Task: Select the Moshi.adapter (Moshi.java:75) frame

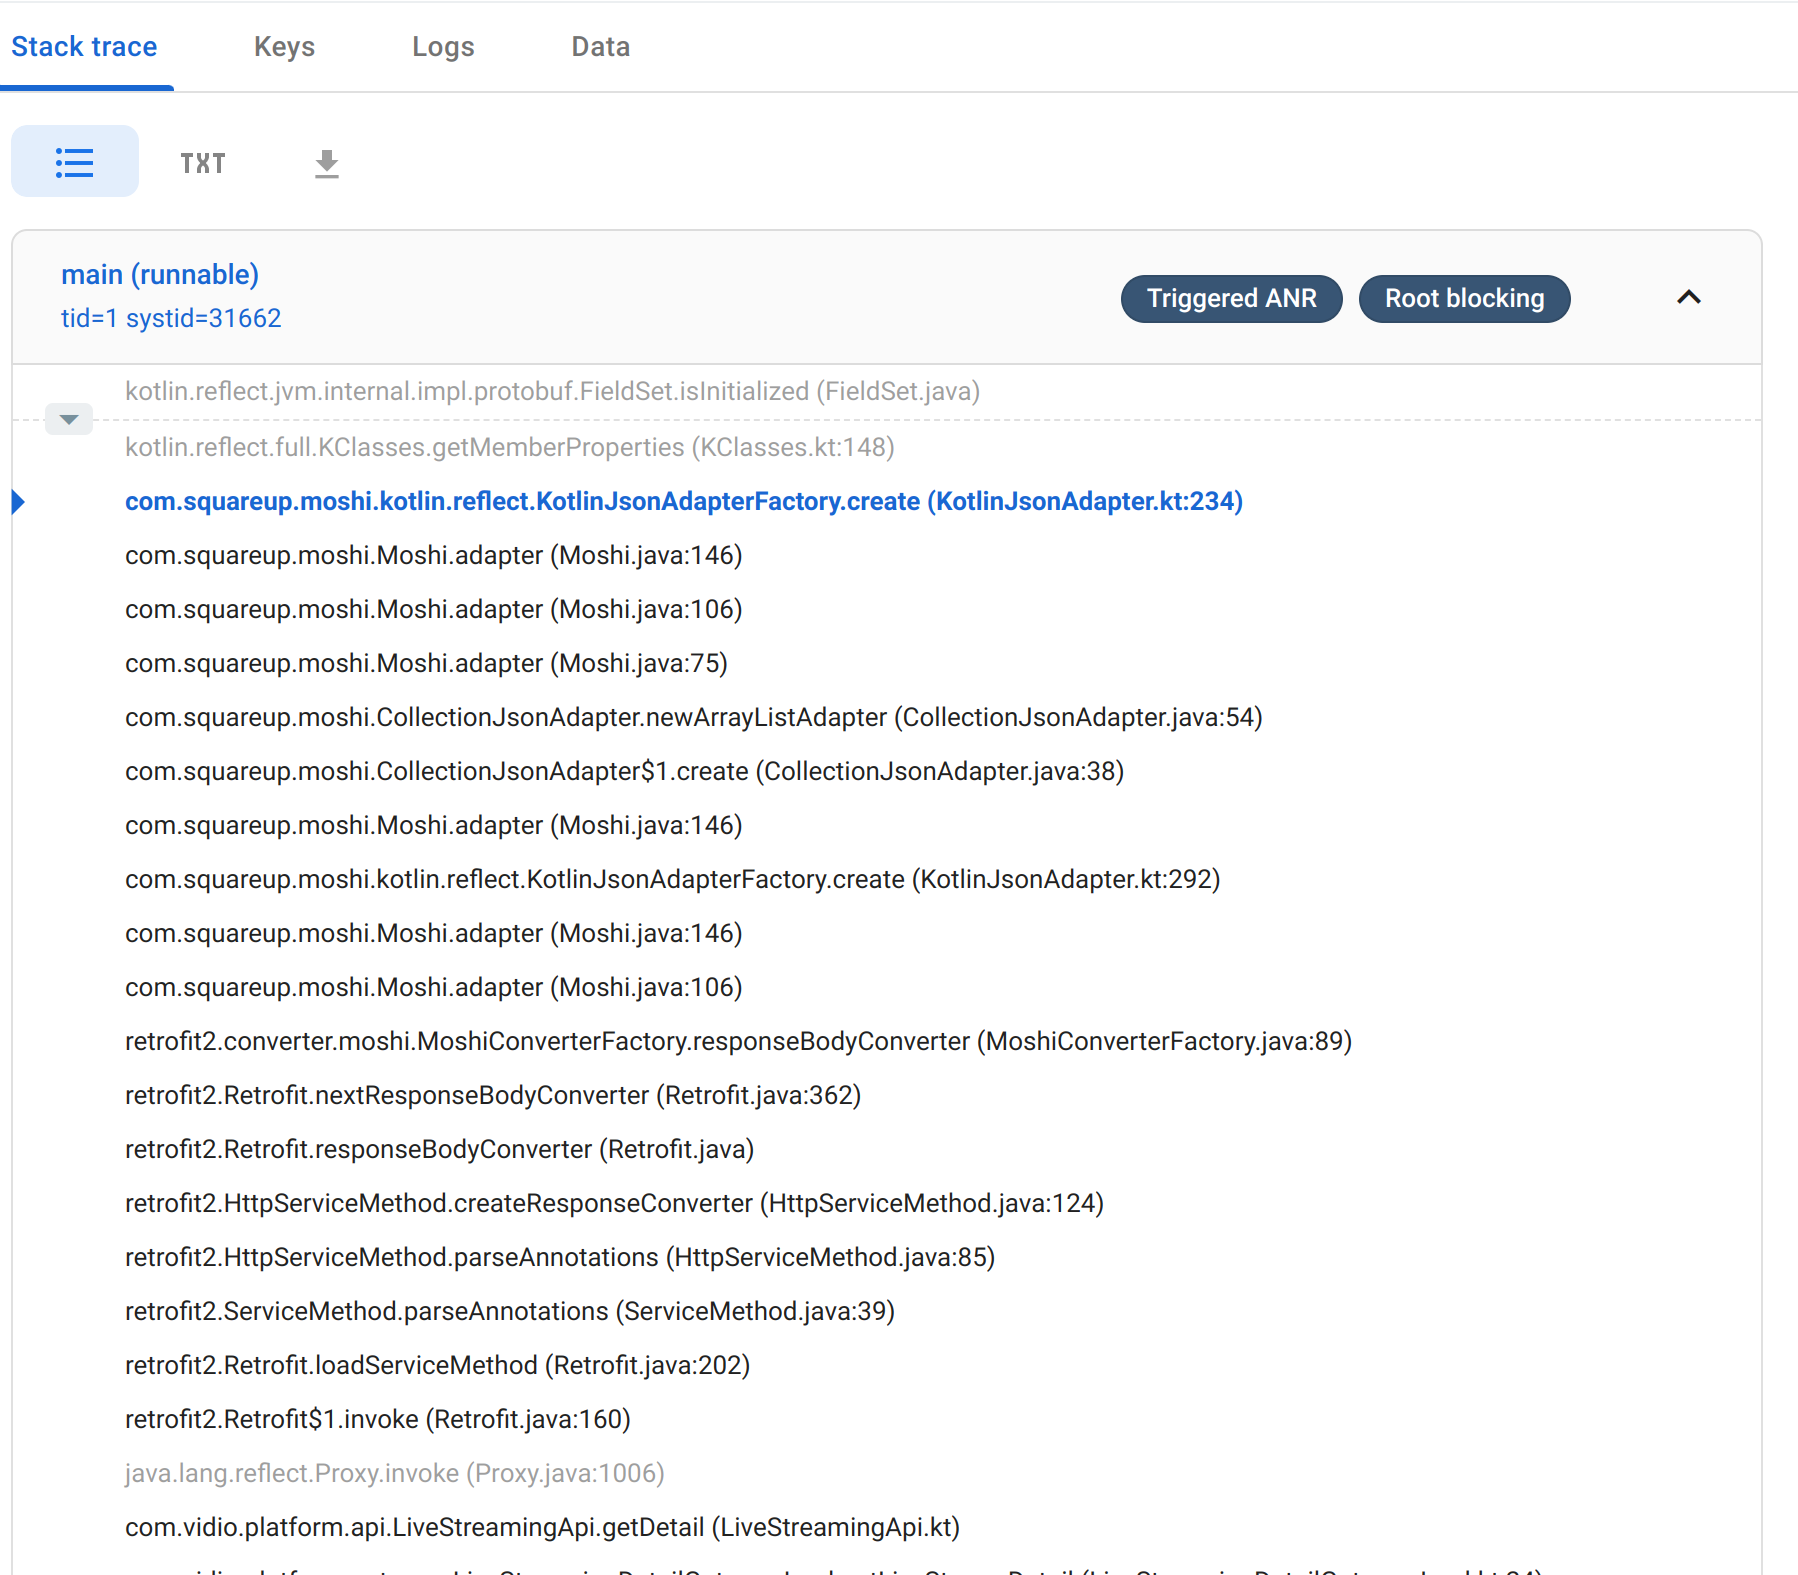Action: [425, 662]
